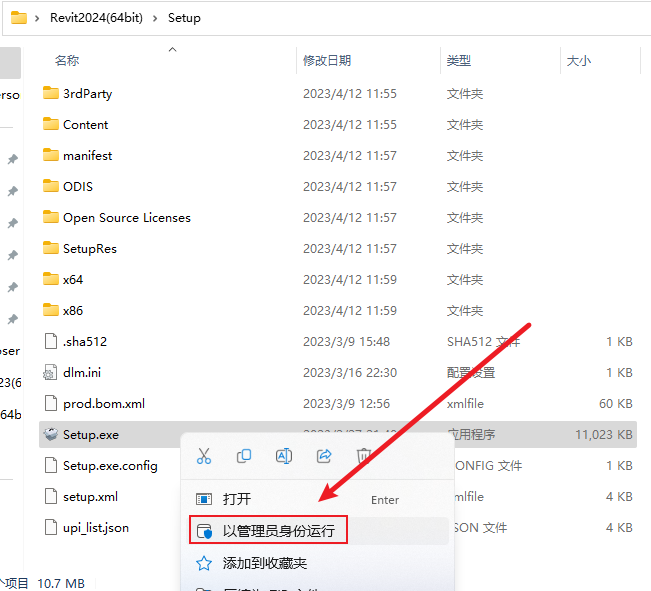This screenshot has width=651, height=591.
Task: Click the Delete trash icon in context menu
Action: [364, 456]
